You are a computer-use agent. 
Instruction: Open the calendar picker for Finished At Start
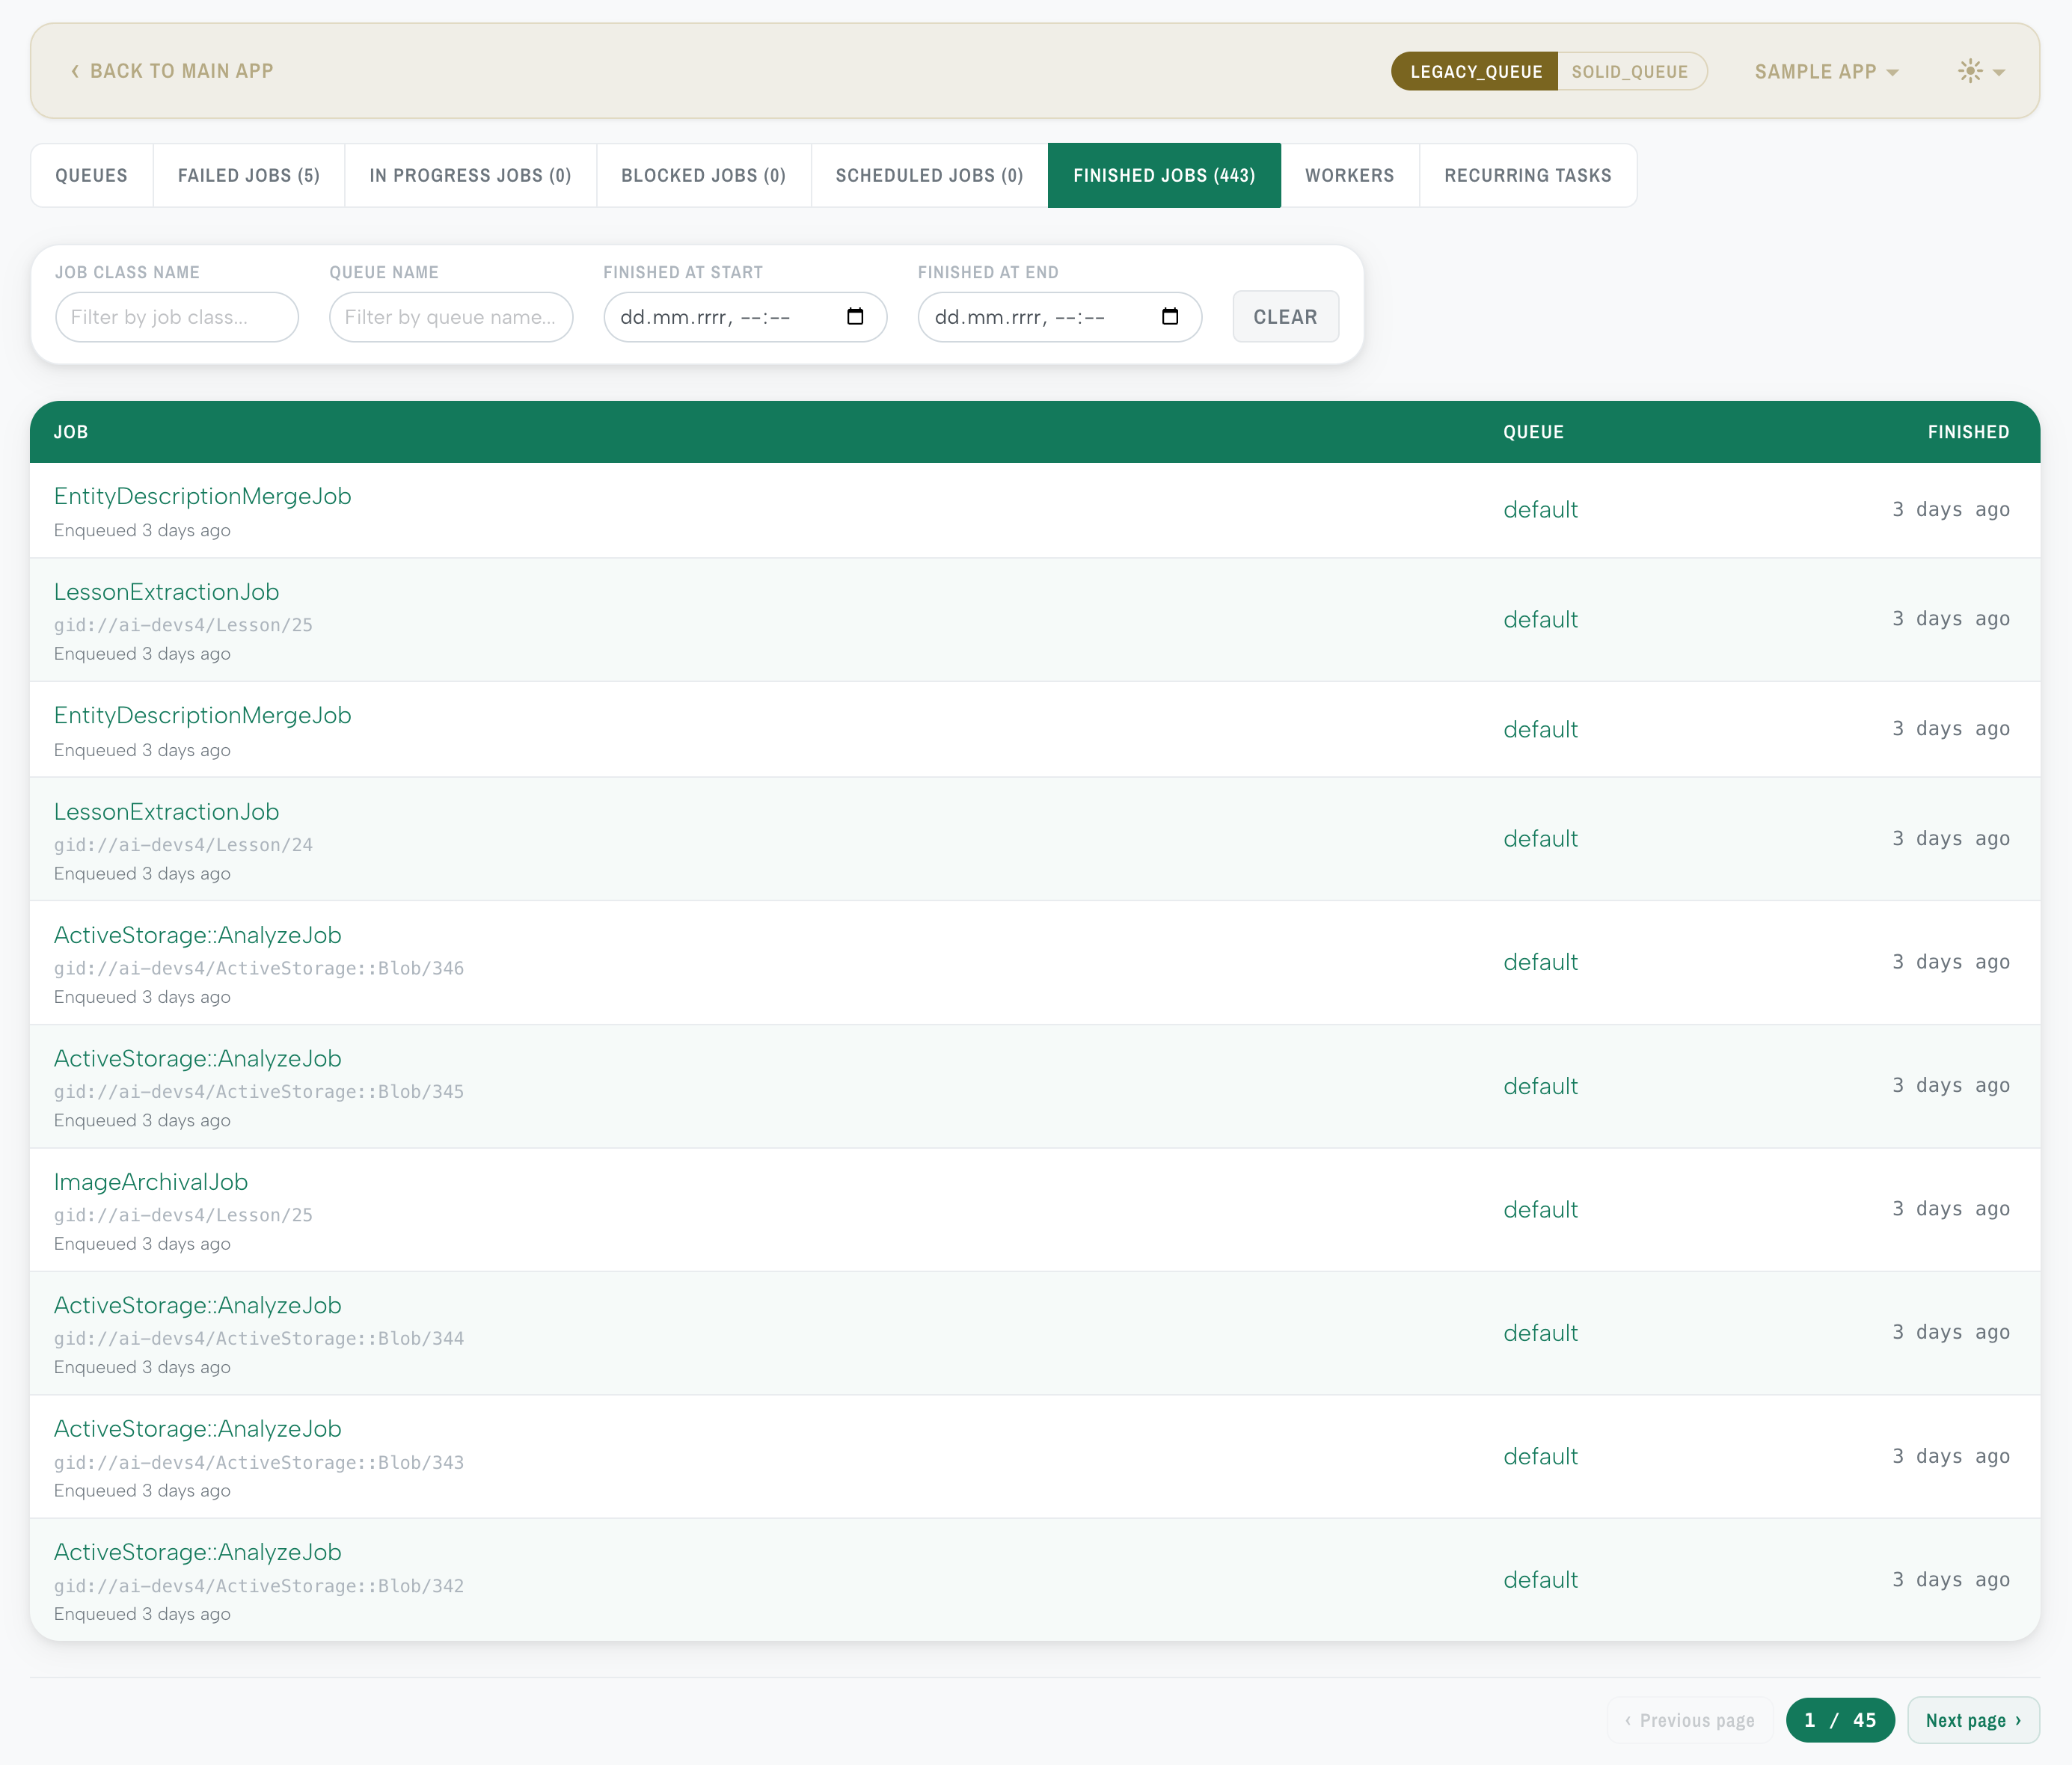855,316
